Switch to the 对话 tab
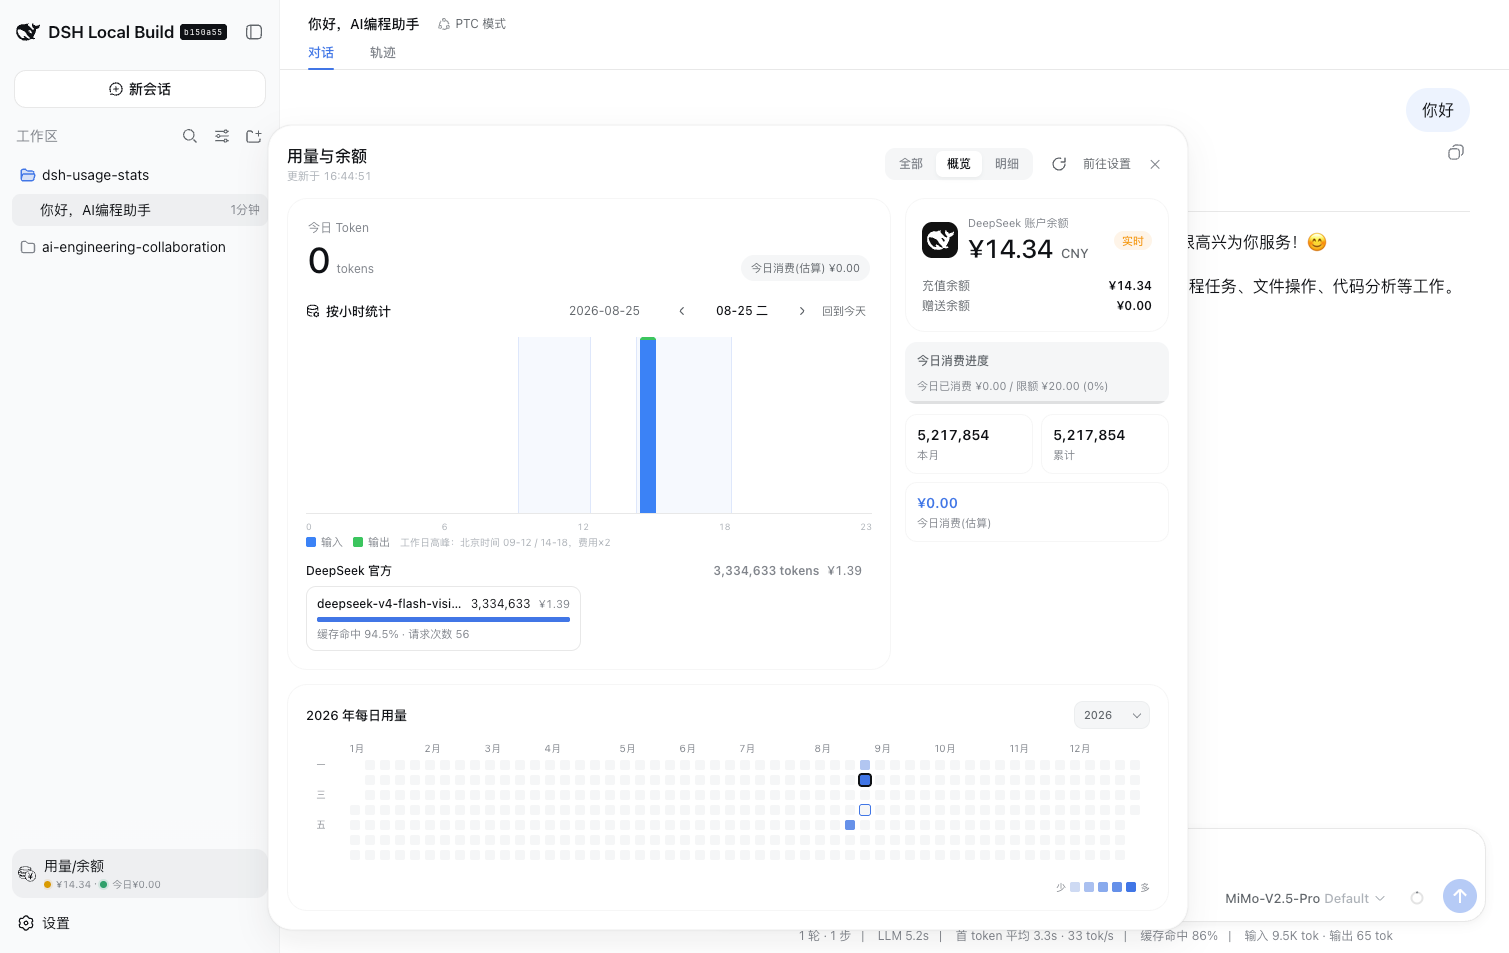 [321, 53]
